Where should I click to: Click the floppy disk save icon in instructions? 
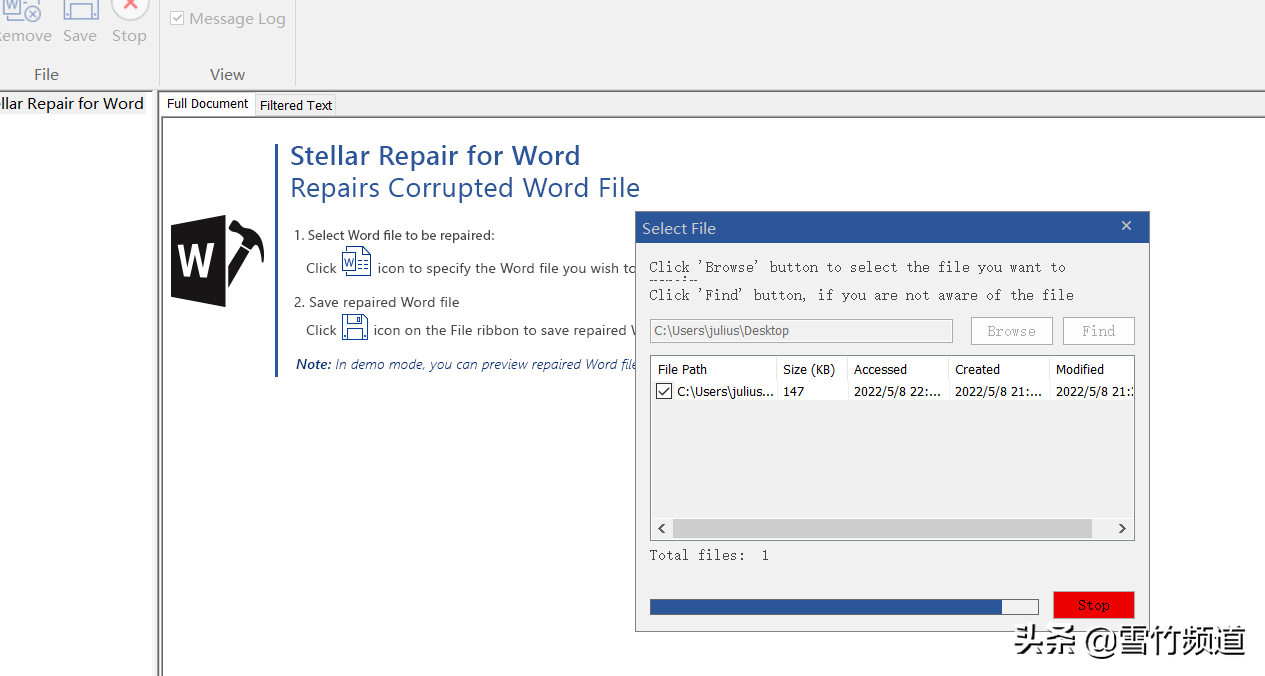[355, 327]
